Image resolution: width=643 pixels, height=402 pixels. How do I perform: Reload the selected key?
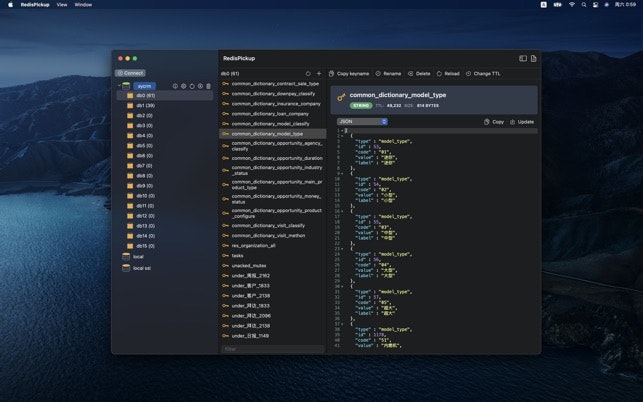448,73
